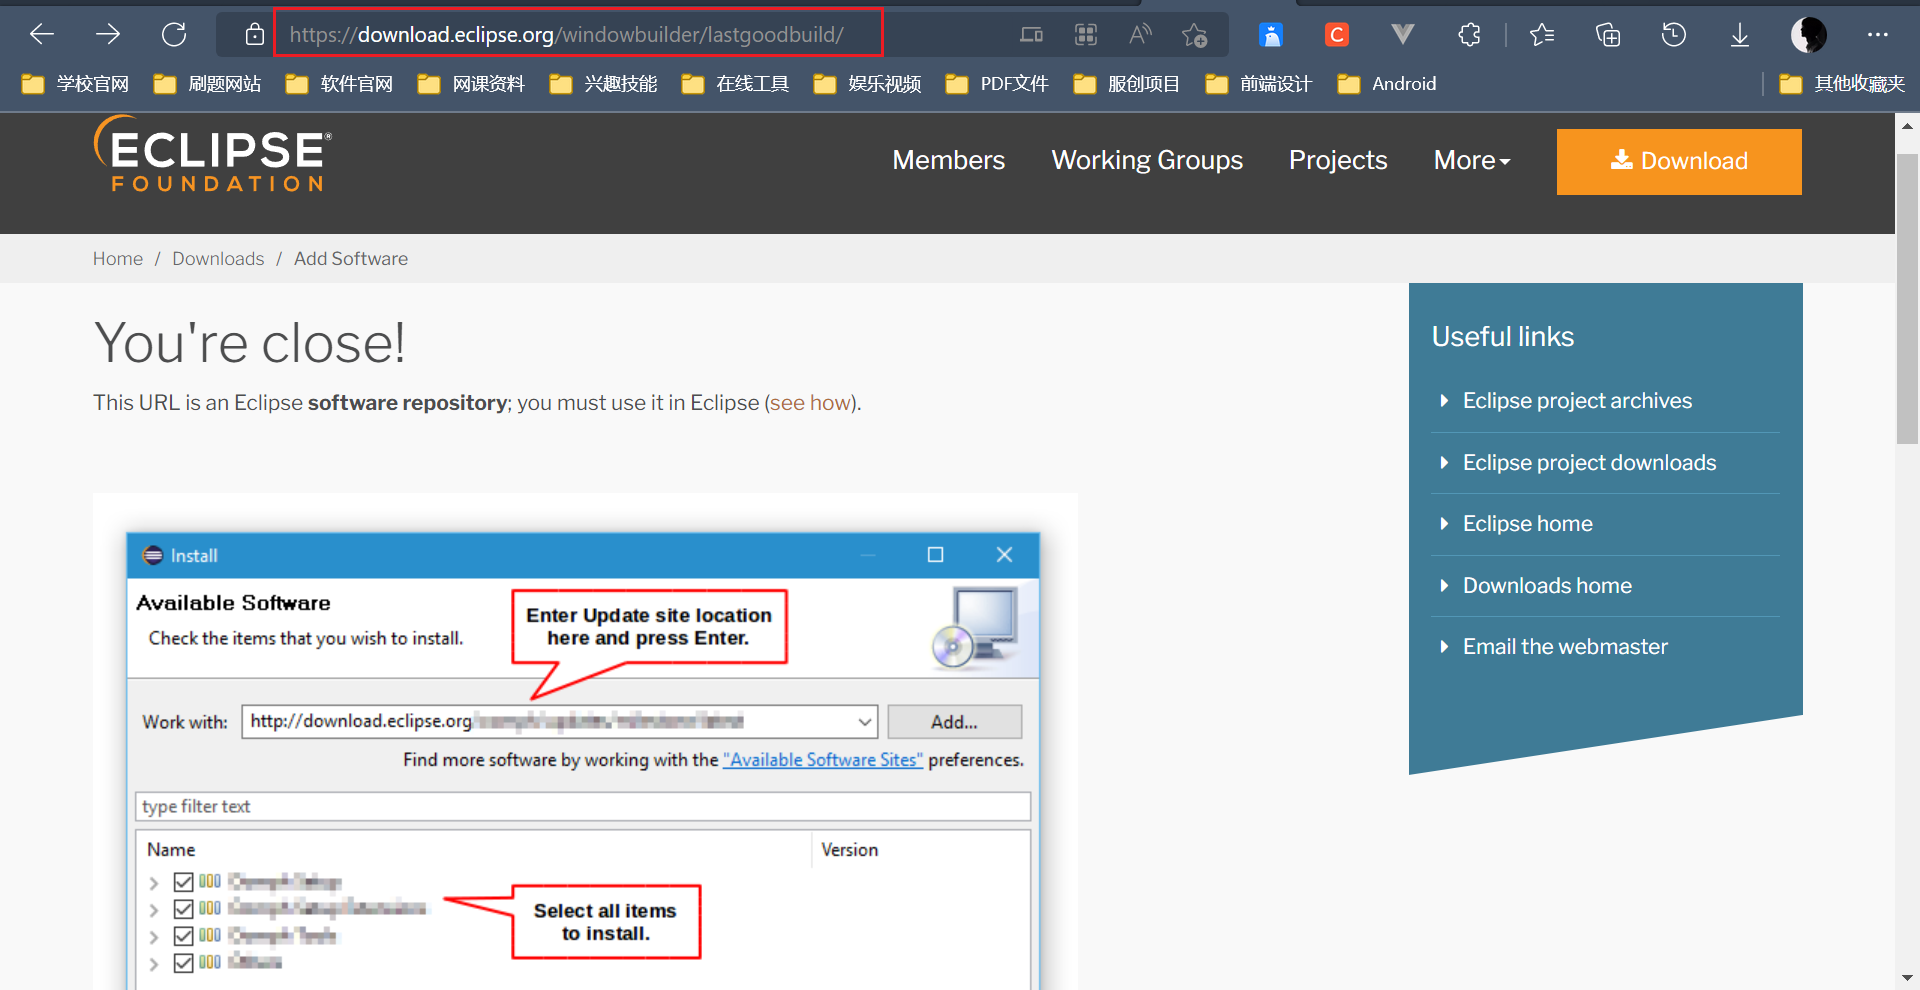Open the Android bookmarks folder
Screen dimensions: 1920x990
coord(1387,84)
